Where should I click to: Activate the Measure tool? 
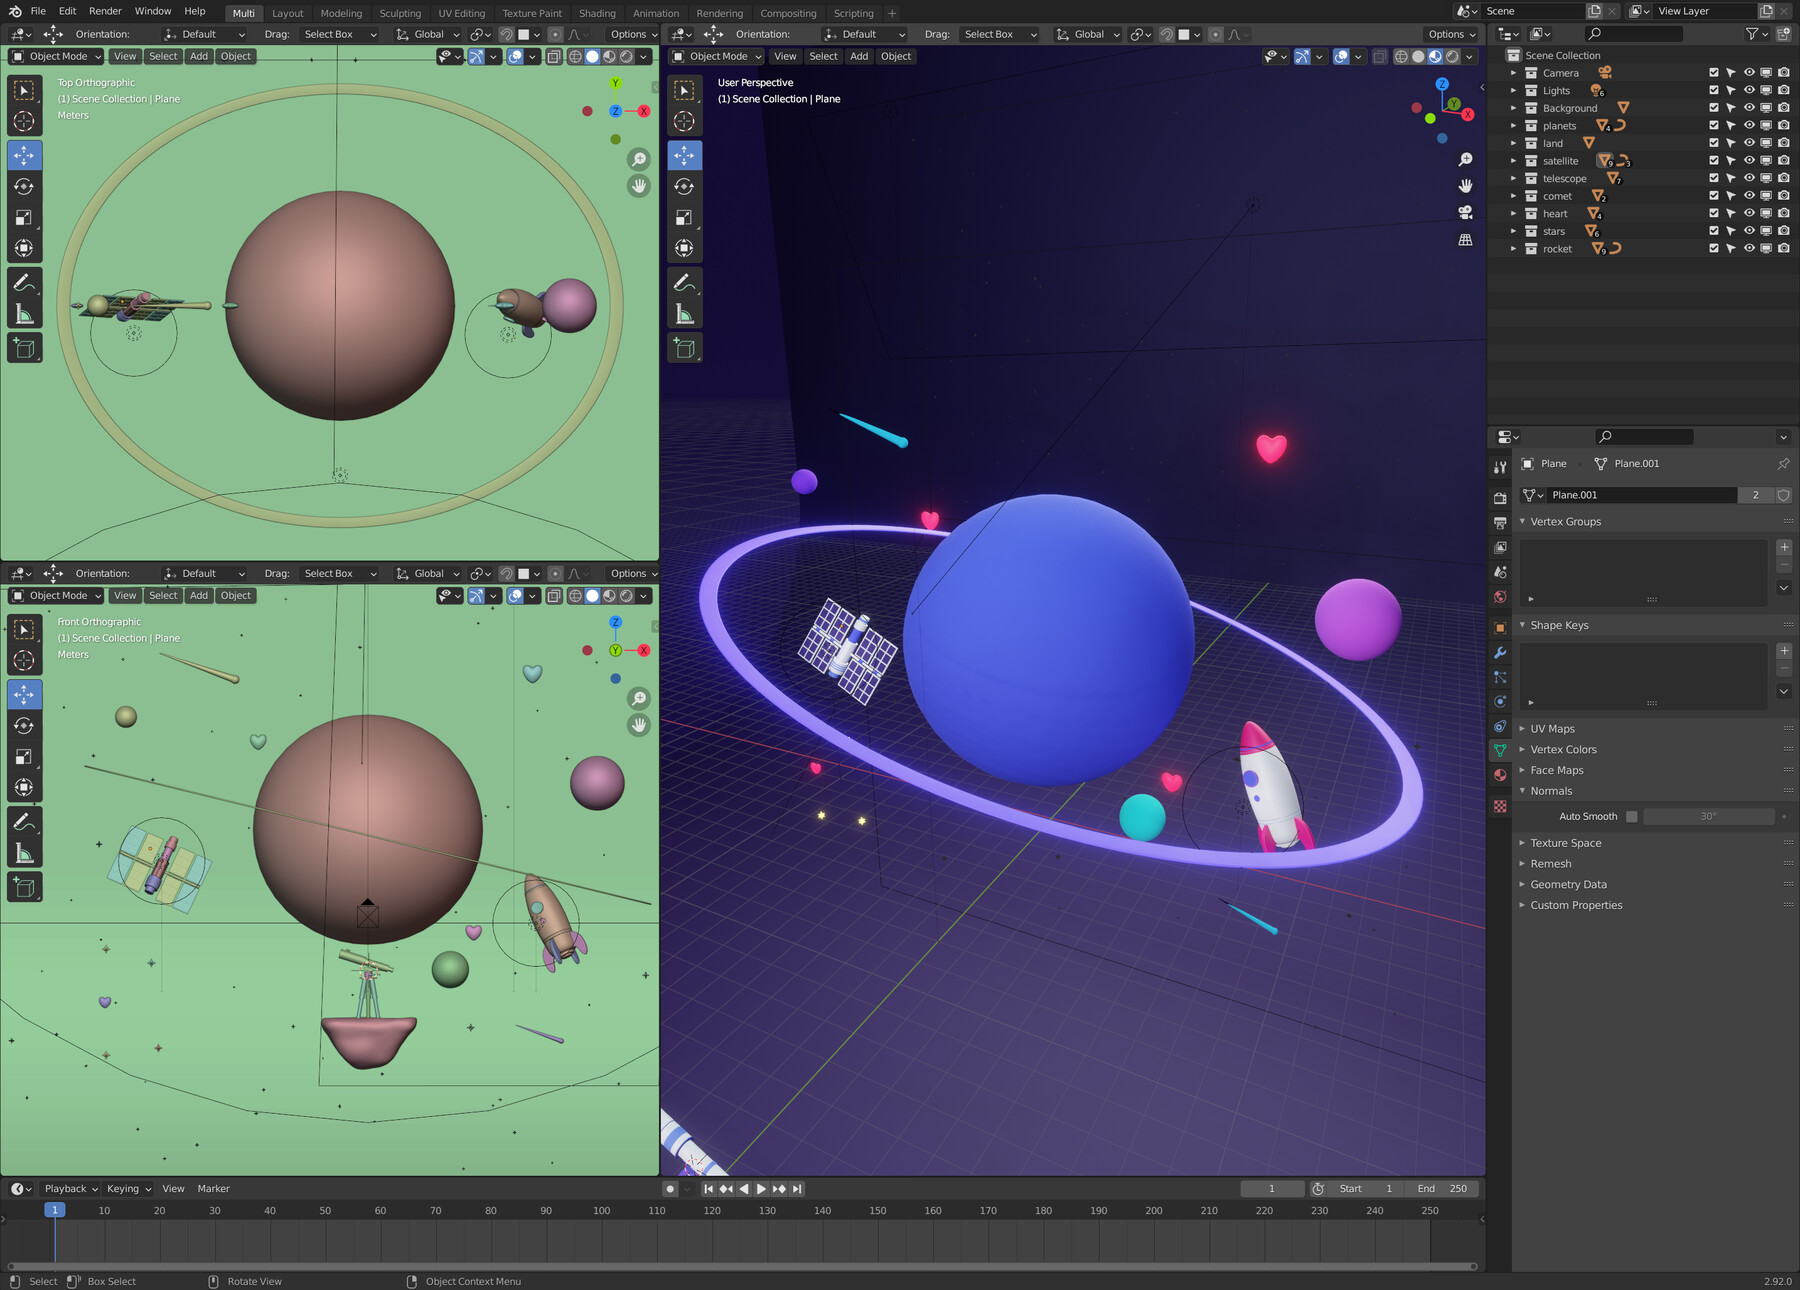coord(685,313)
